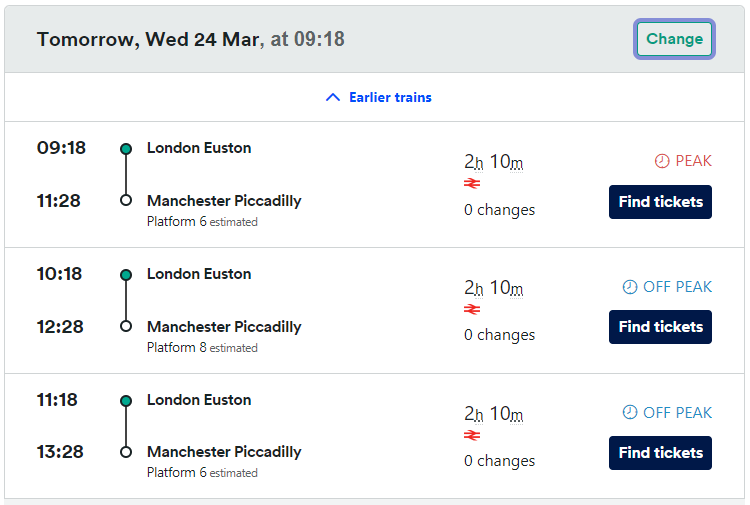The width and height of the screenshot is (750, 505).
Task: Click London Euston on the 11:18 journey
Action: (199, 400)
